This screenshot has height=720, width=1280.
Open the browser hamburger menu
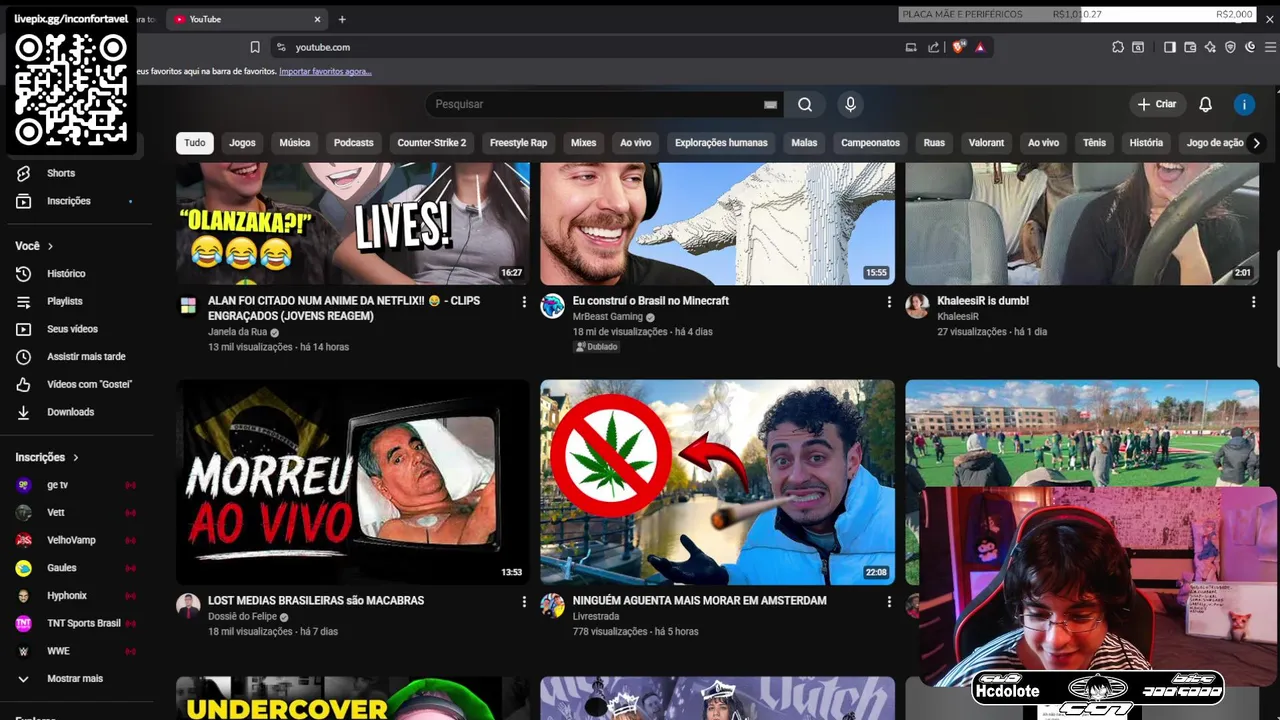tap(1270, 47)
